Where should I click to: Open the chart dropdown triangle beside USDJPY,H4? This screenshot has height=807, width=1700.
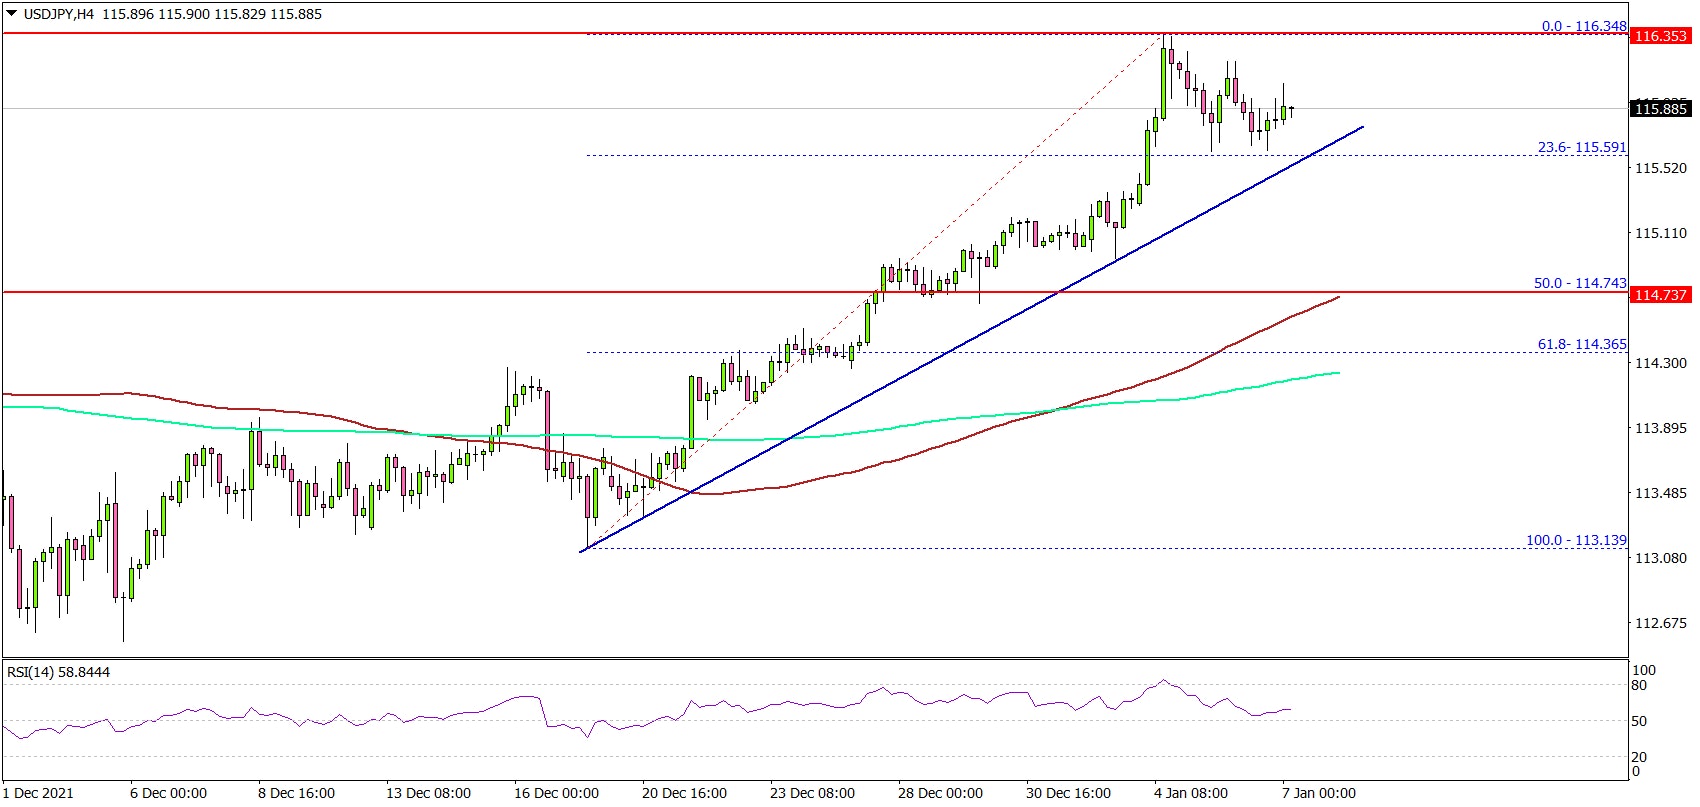click(11, 14)
